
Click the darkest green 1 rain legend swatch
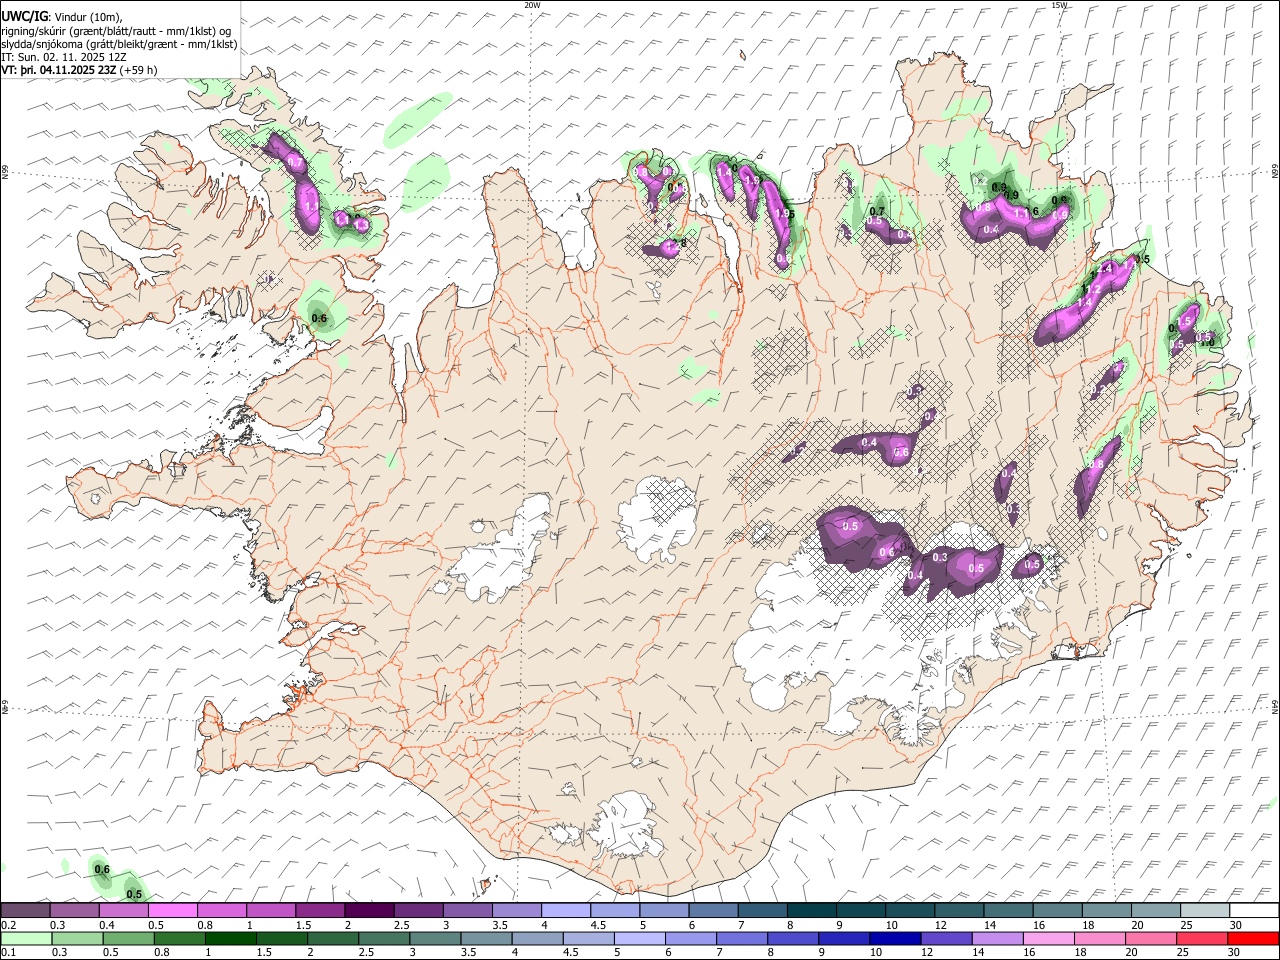[x=230, y=938]
